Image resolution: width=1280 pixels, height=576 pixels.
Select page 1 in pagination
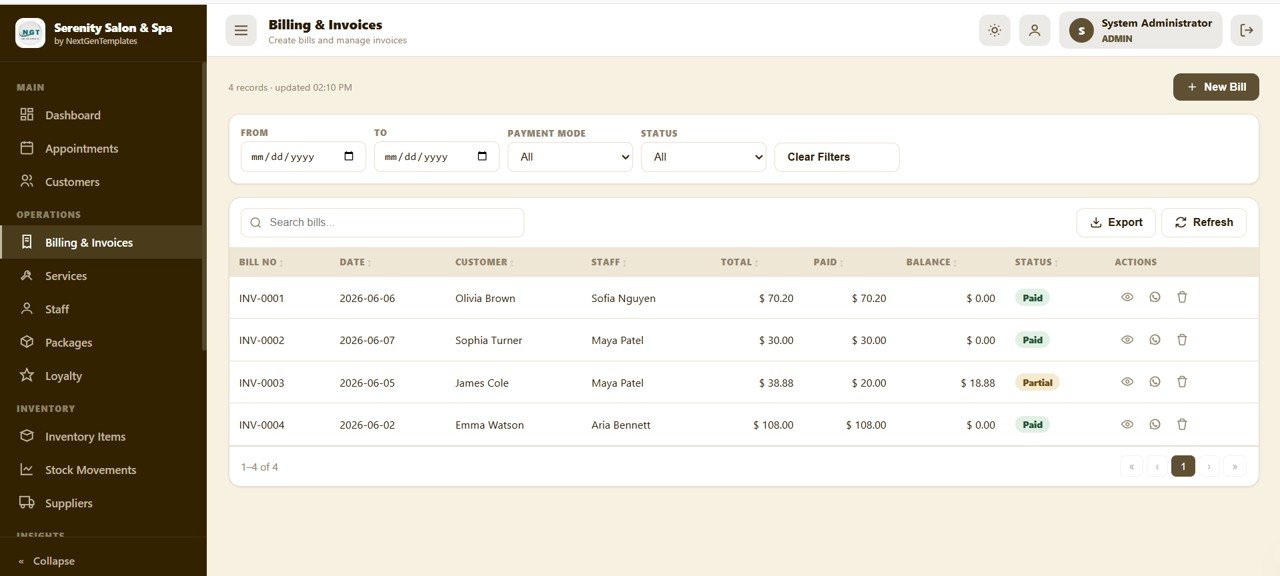pyautogui.click(x=1183, y=466)
